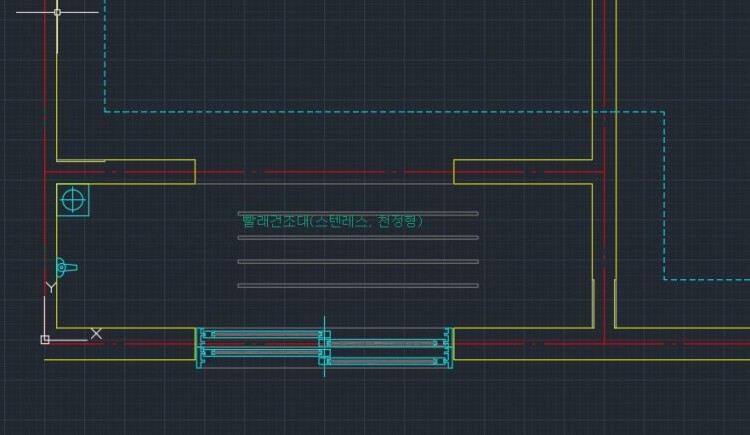Select the left cyan window jamb
This screenshot has width=750, height=435.
[x=197, y=346]
